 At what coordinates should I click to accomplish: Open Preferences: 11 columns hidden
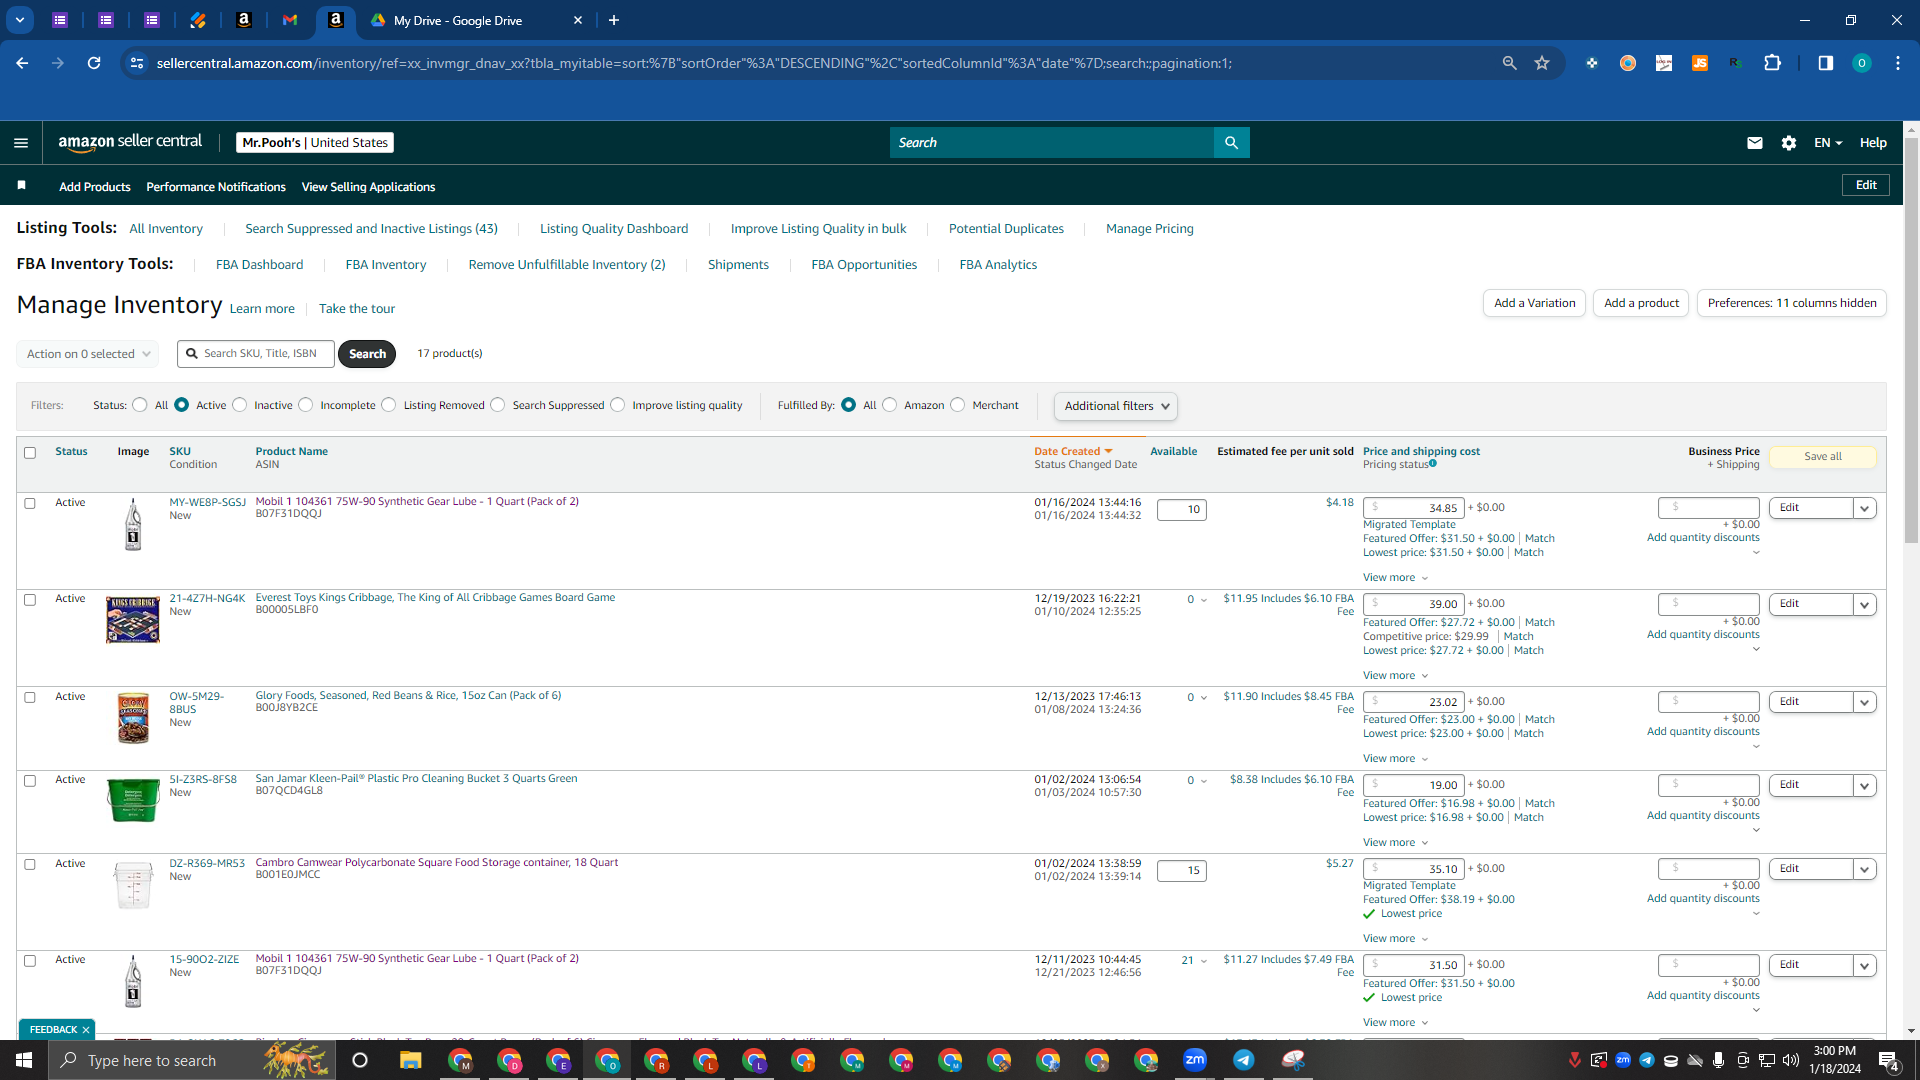[x=1792, y=303]
